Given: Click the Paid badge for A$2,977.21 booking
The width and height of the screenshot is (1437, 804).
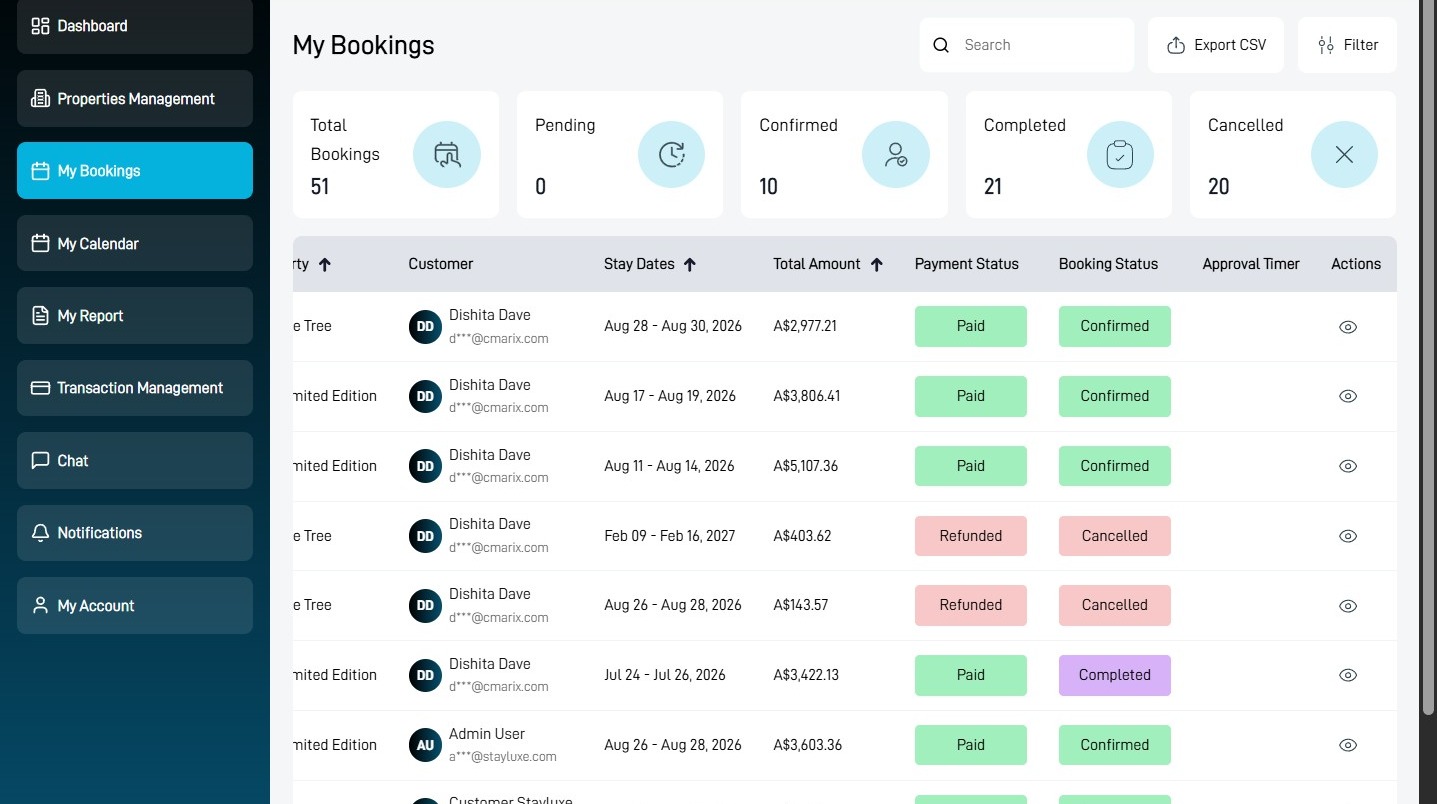Looking at the screenshot, I should tap(971, 326).
